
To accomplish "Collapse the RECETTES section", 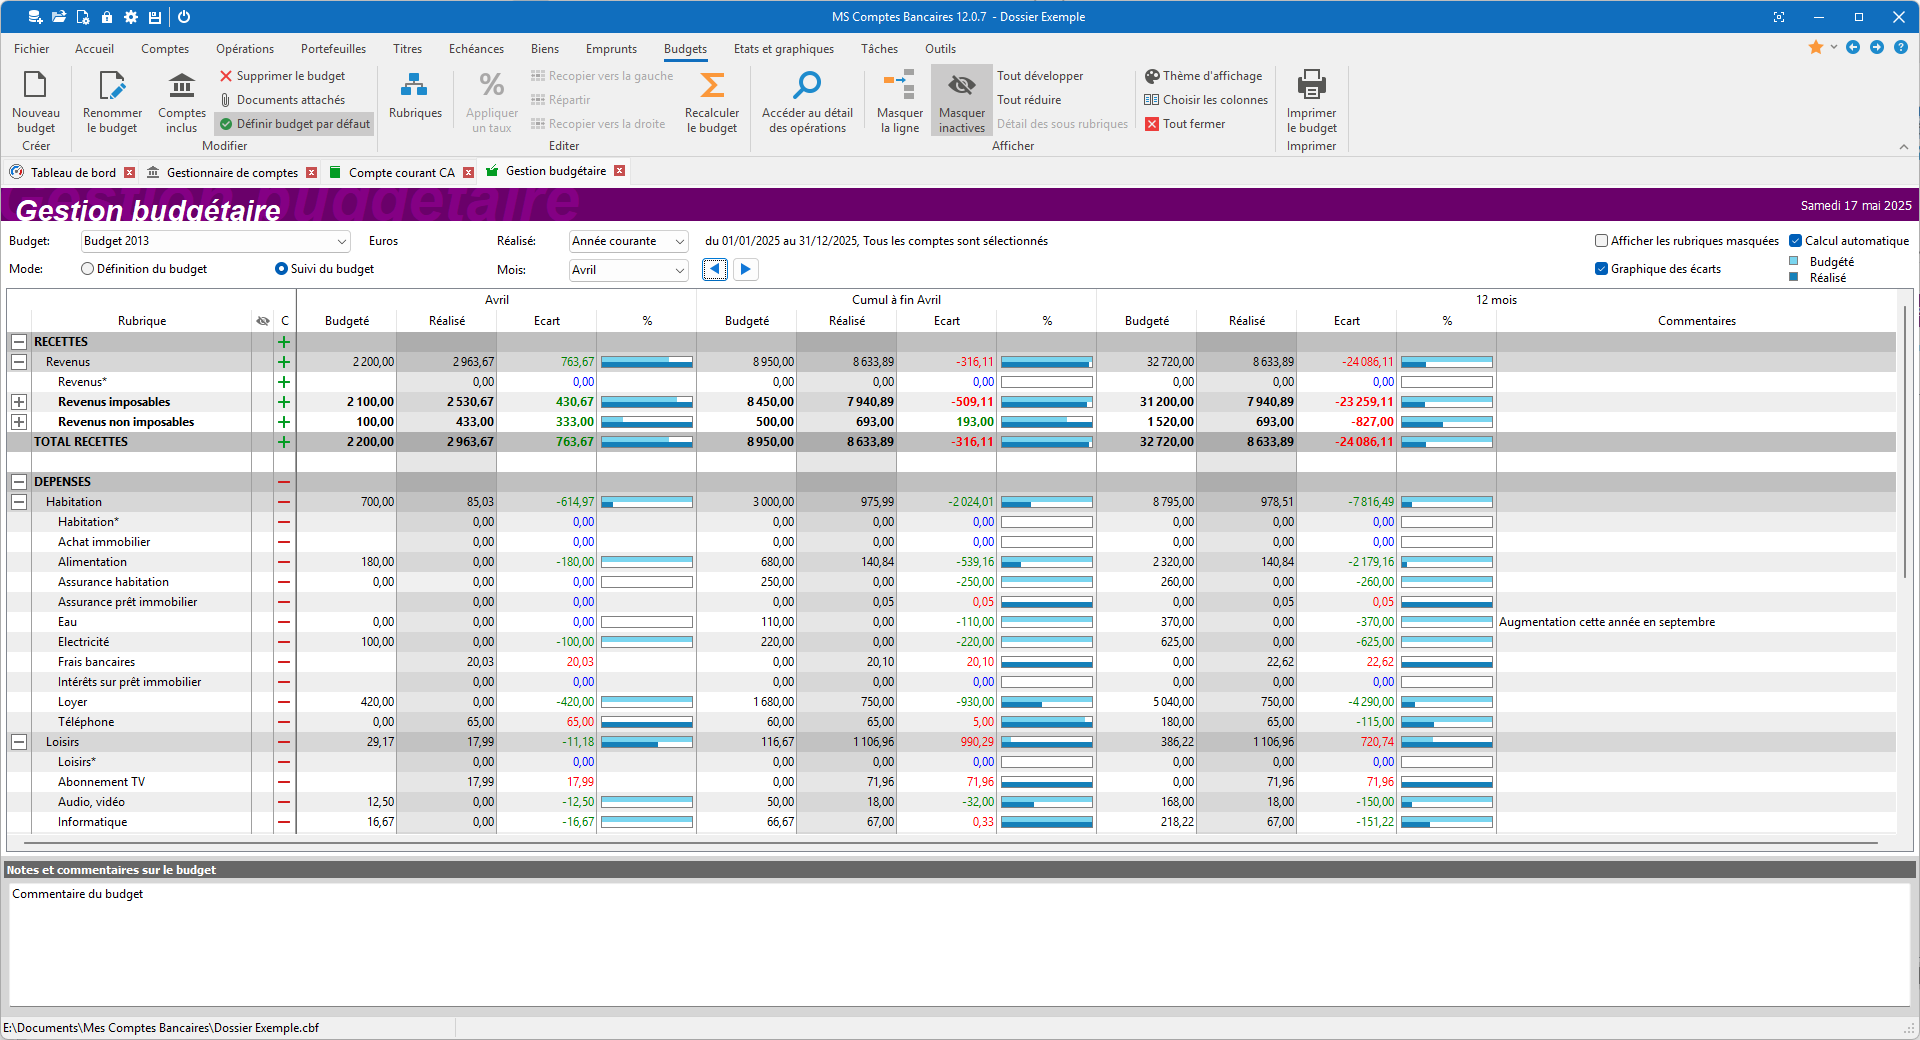I will coord(19,342).
